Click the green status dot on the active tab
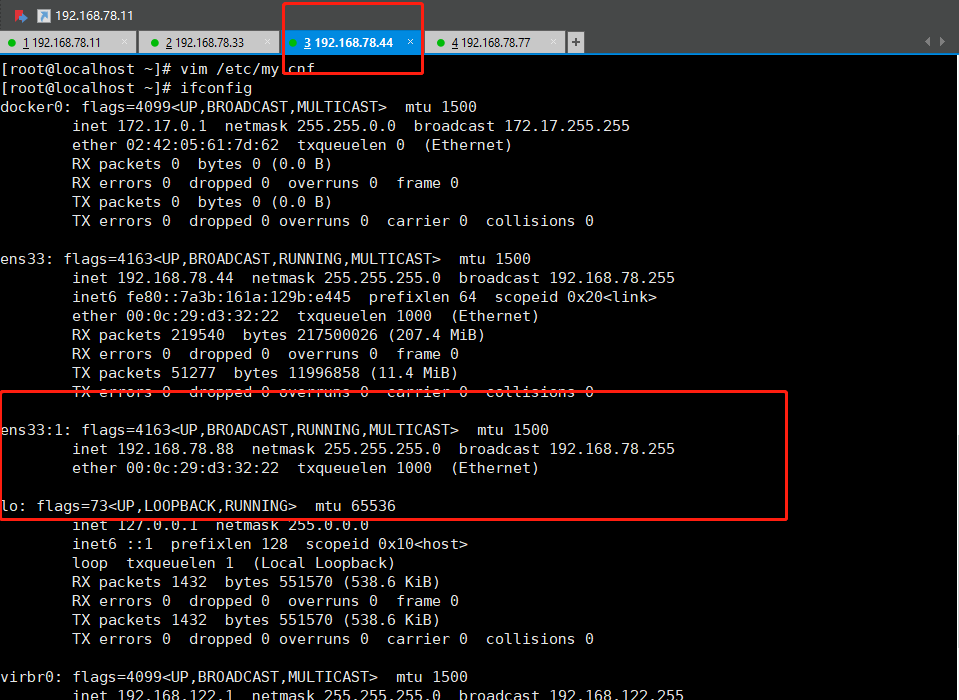959x700 pixels. [x=291, y=43]
